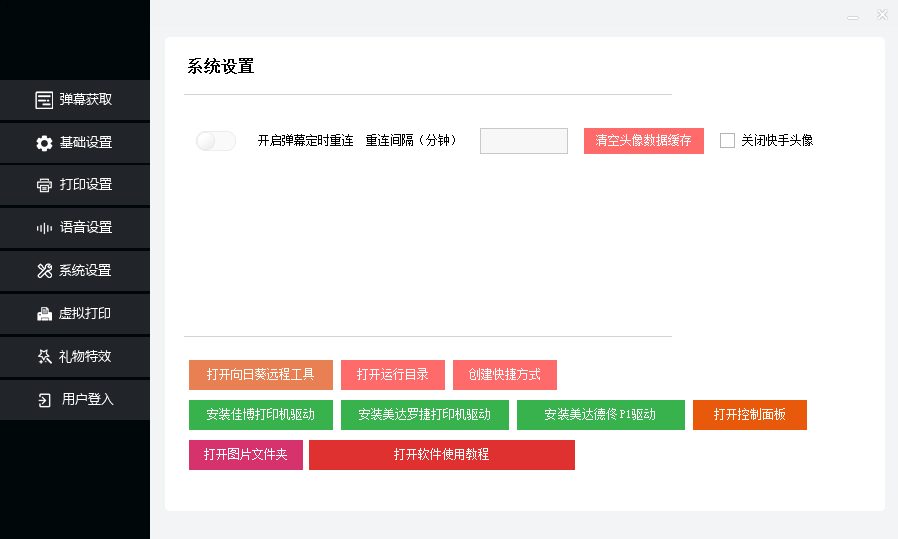Click the party icon beside 礼物特效

pos(44,356)
